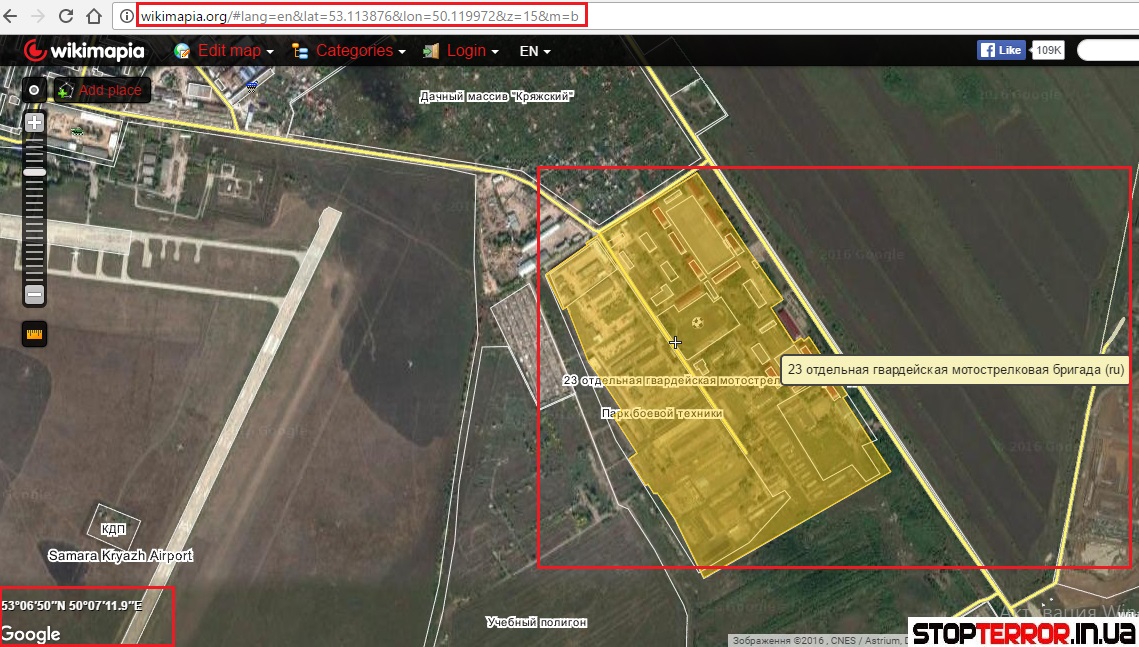This screenshot has width=1139, height=647.
Task: Select the yellow ruler measure tool
Action: (x=34, y=333)
